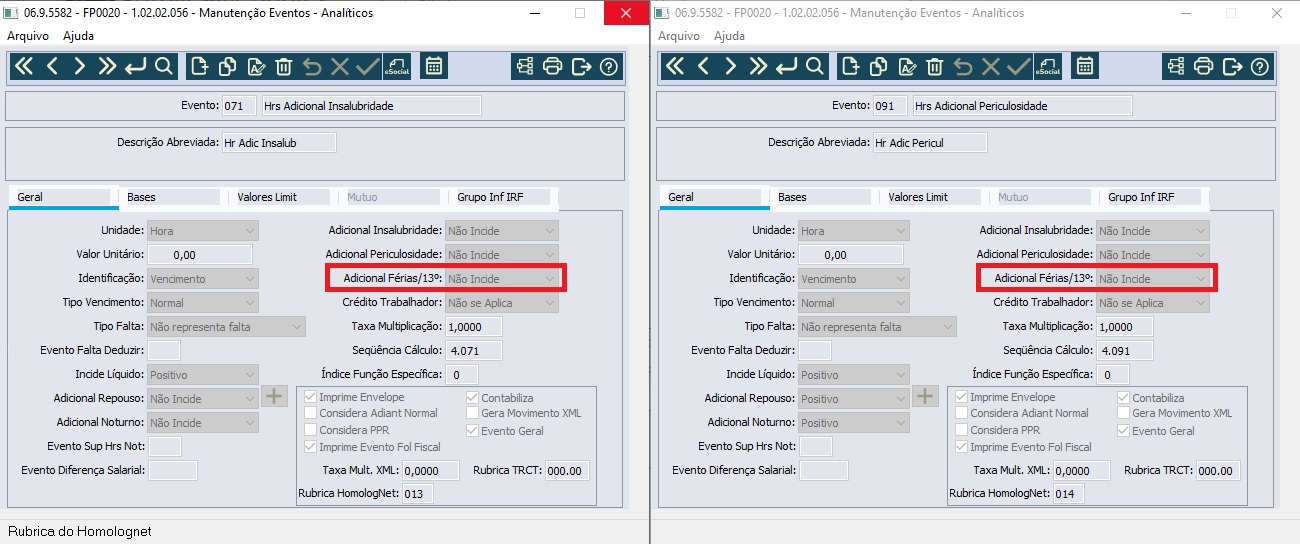Click the confirm checkmark icon in Periculosidade window
1300x544 pixels.
1018,67
